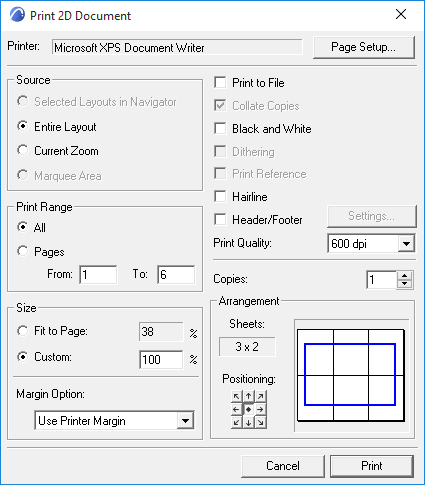
Task: Click the bottom-left positioning arrow
Action: pos(236,422)
